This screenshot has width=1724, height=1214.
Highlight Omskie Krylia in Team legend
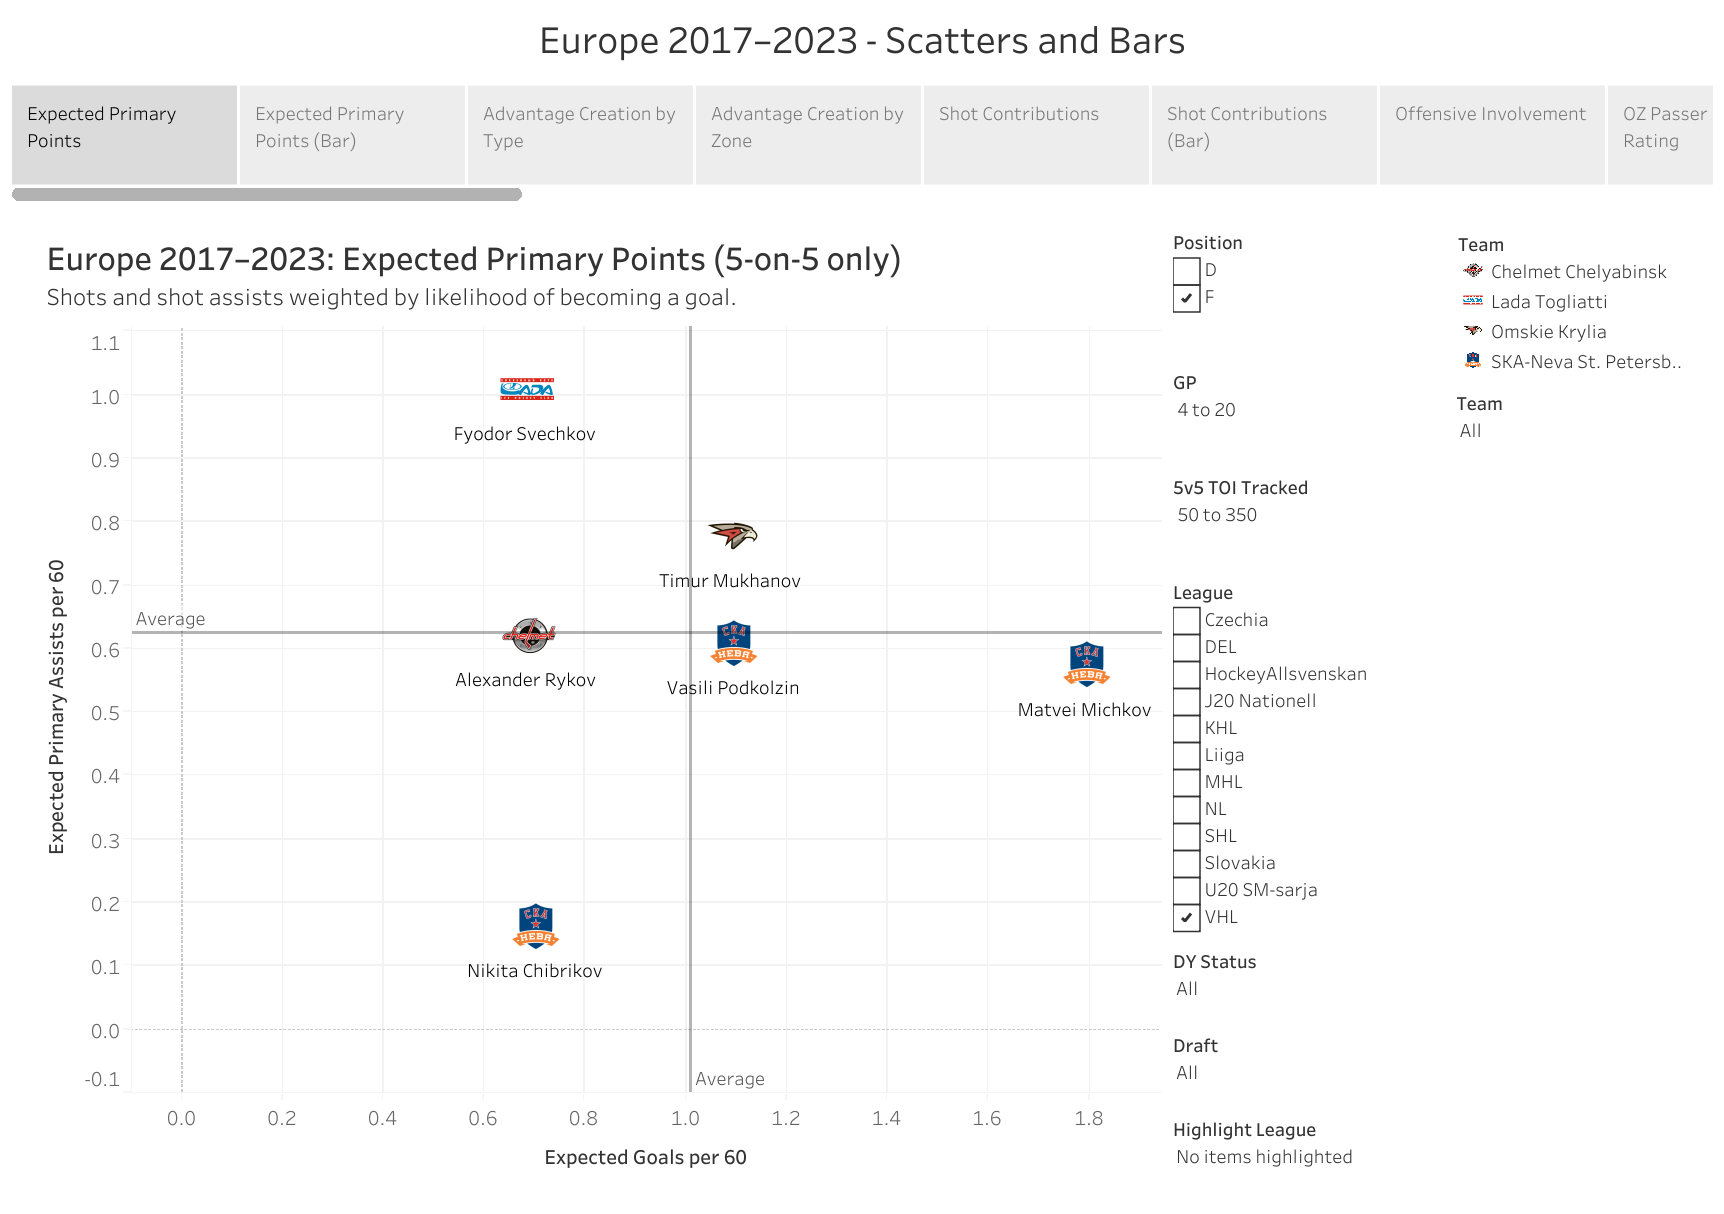pos(1547,332)
